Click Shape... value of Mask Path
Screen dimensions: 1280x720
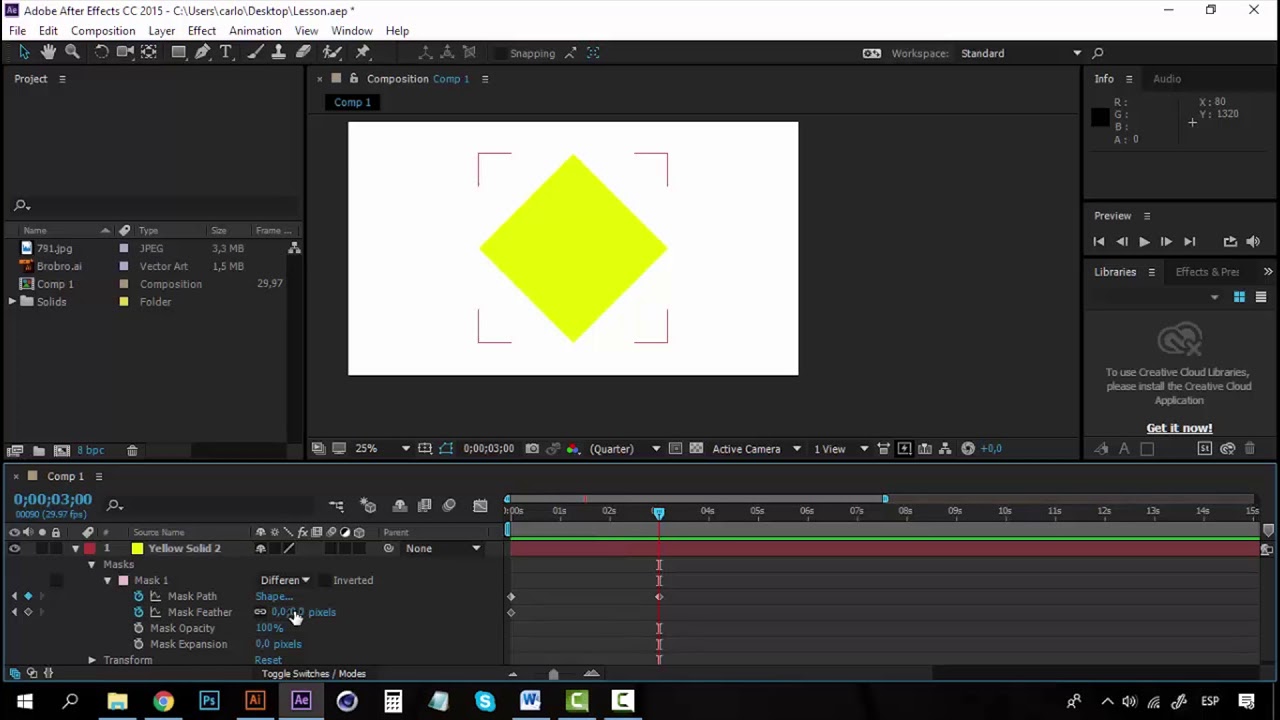click(274, 596)
